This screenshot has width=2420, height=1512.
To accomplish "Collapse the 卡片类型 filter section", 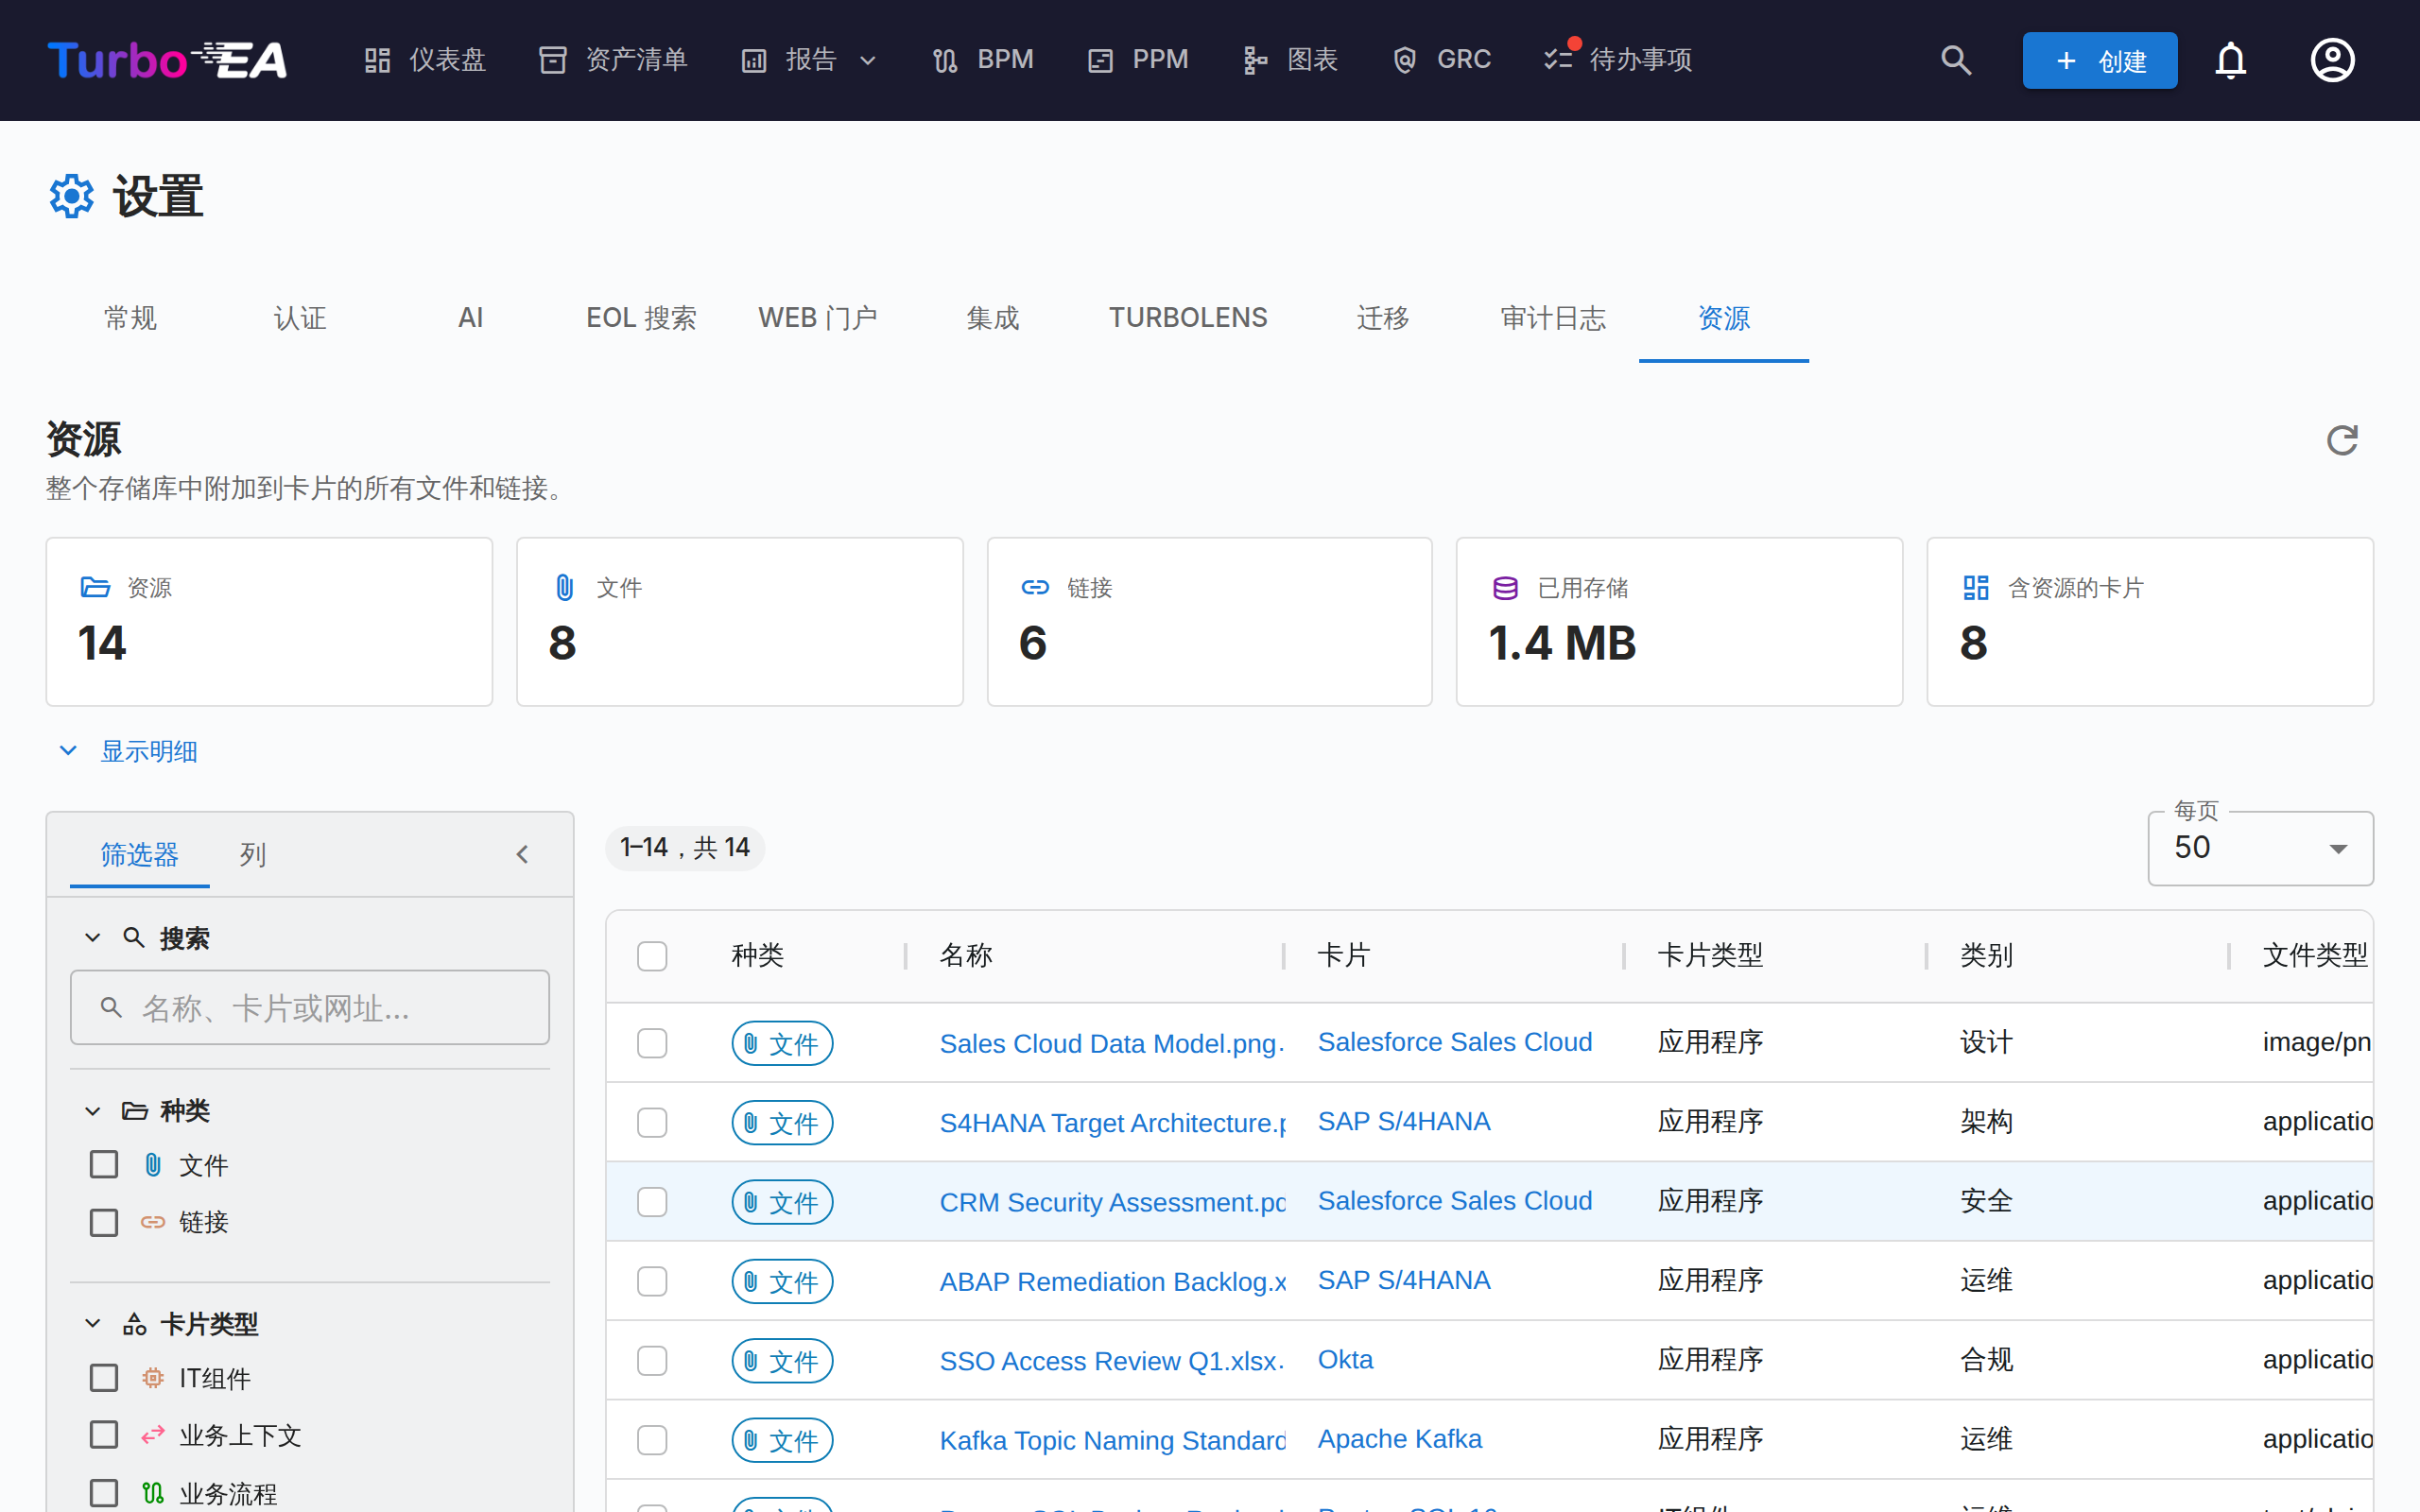I will point(92,1323).
